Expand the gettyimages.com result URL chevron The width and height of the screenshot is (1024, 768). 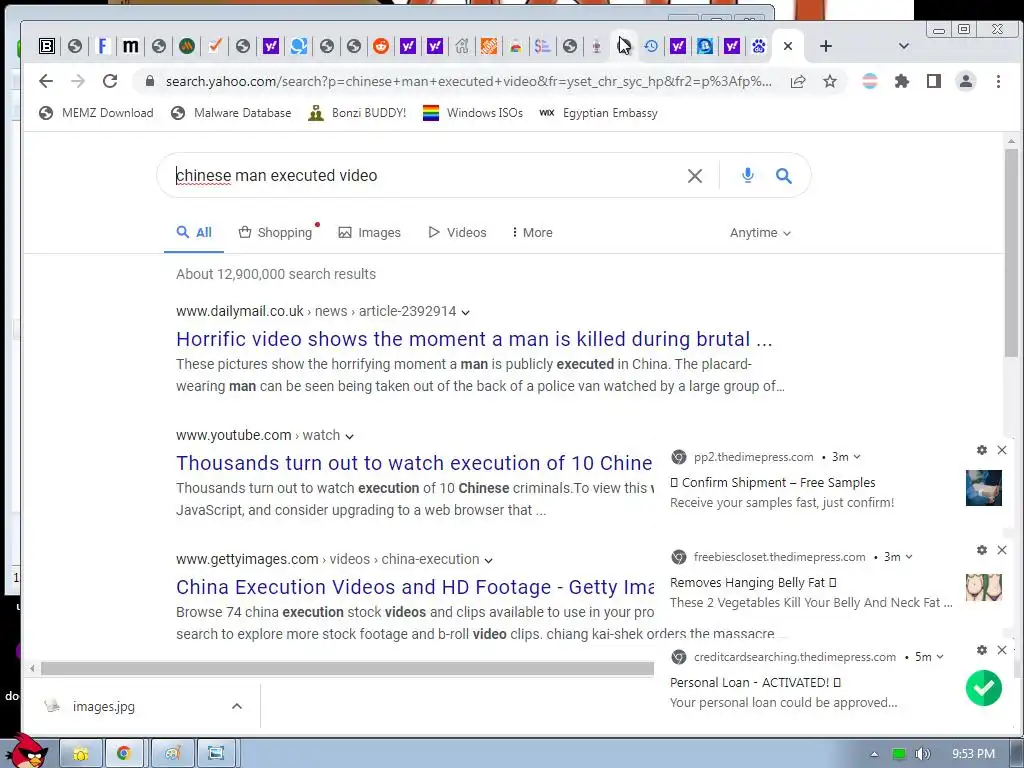488,561
